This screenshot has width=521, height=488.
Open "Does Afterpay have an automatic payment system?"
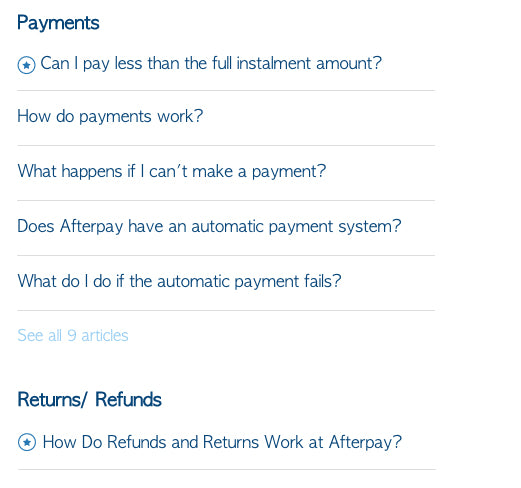pyautogui.click(x=209, y=227)
